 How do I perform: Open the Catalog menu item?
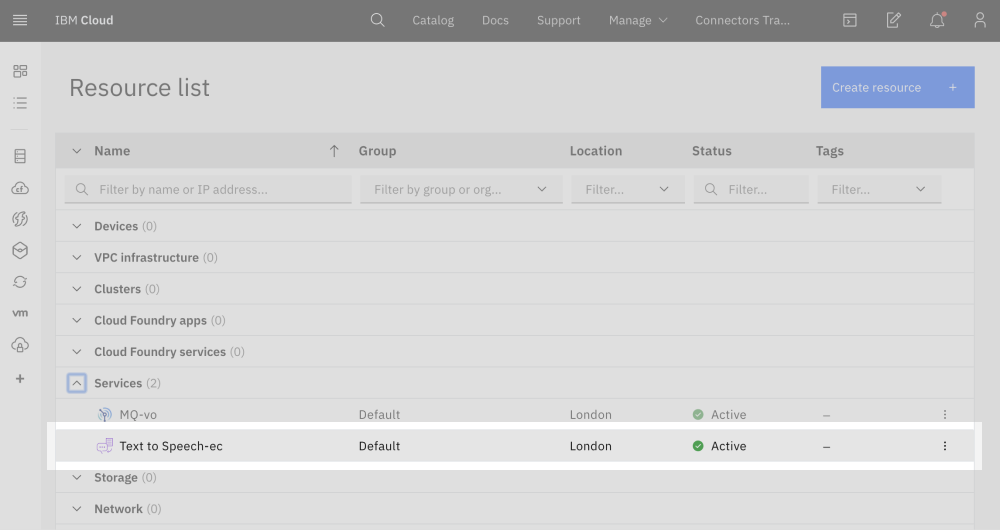coord(433,20)
